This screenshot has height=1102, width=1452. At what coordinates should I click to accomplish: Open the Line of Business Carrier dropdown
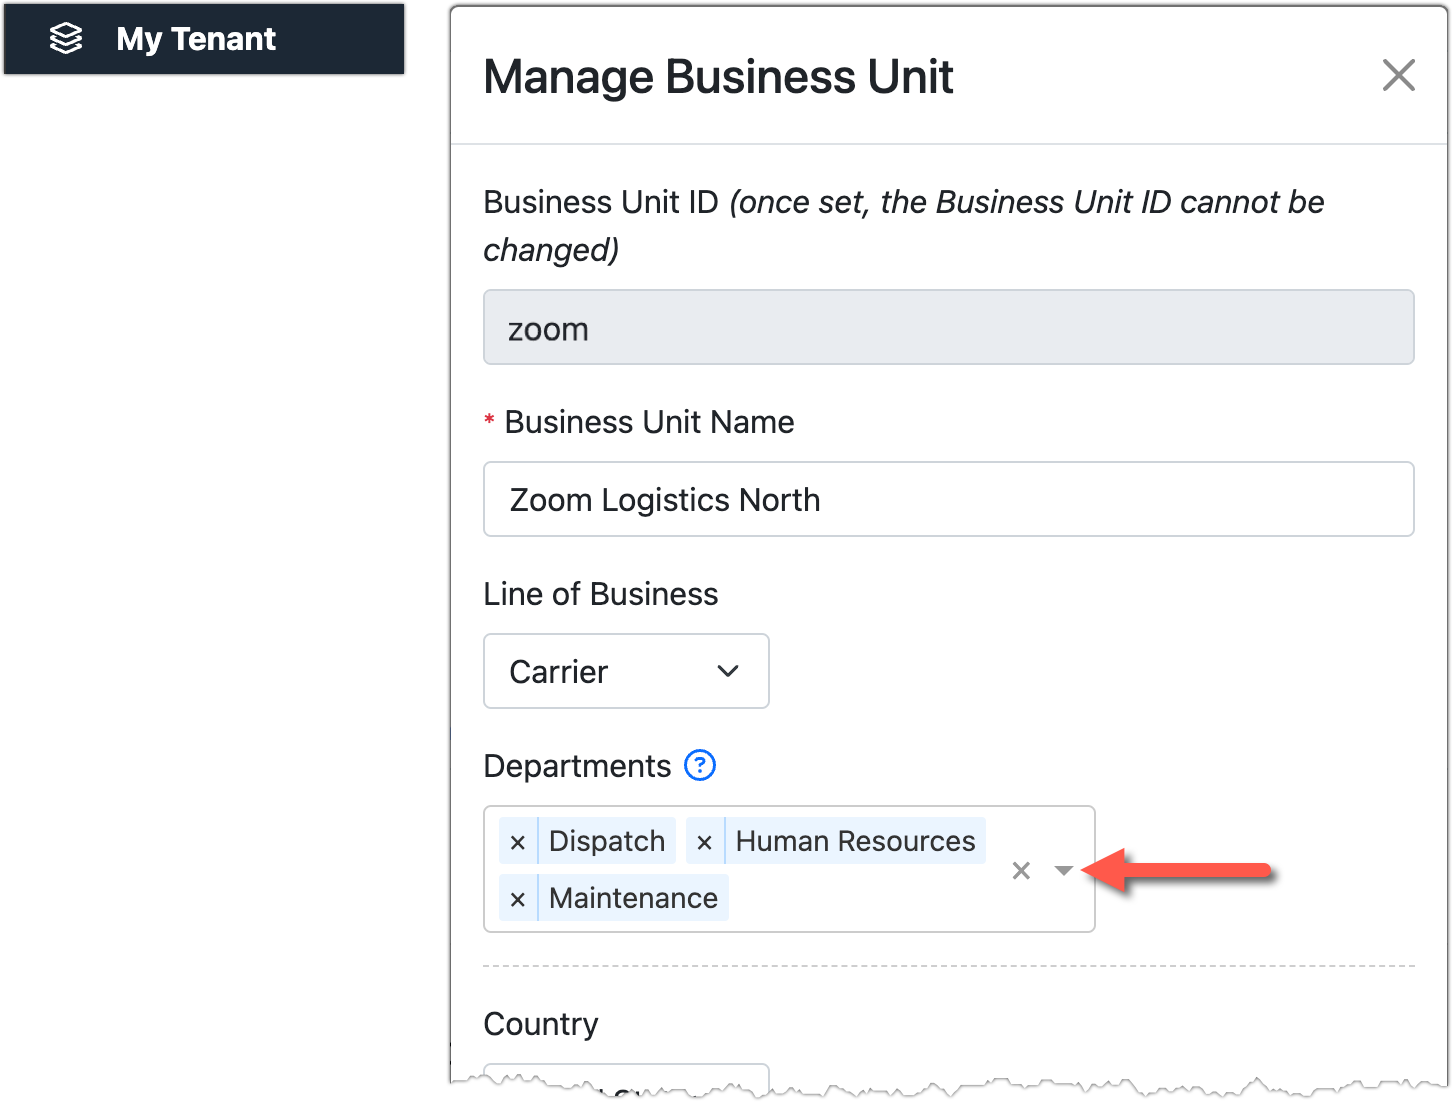coord(626,671)
